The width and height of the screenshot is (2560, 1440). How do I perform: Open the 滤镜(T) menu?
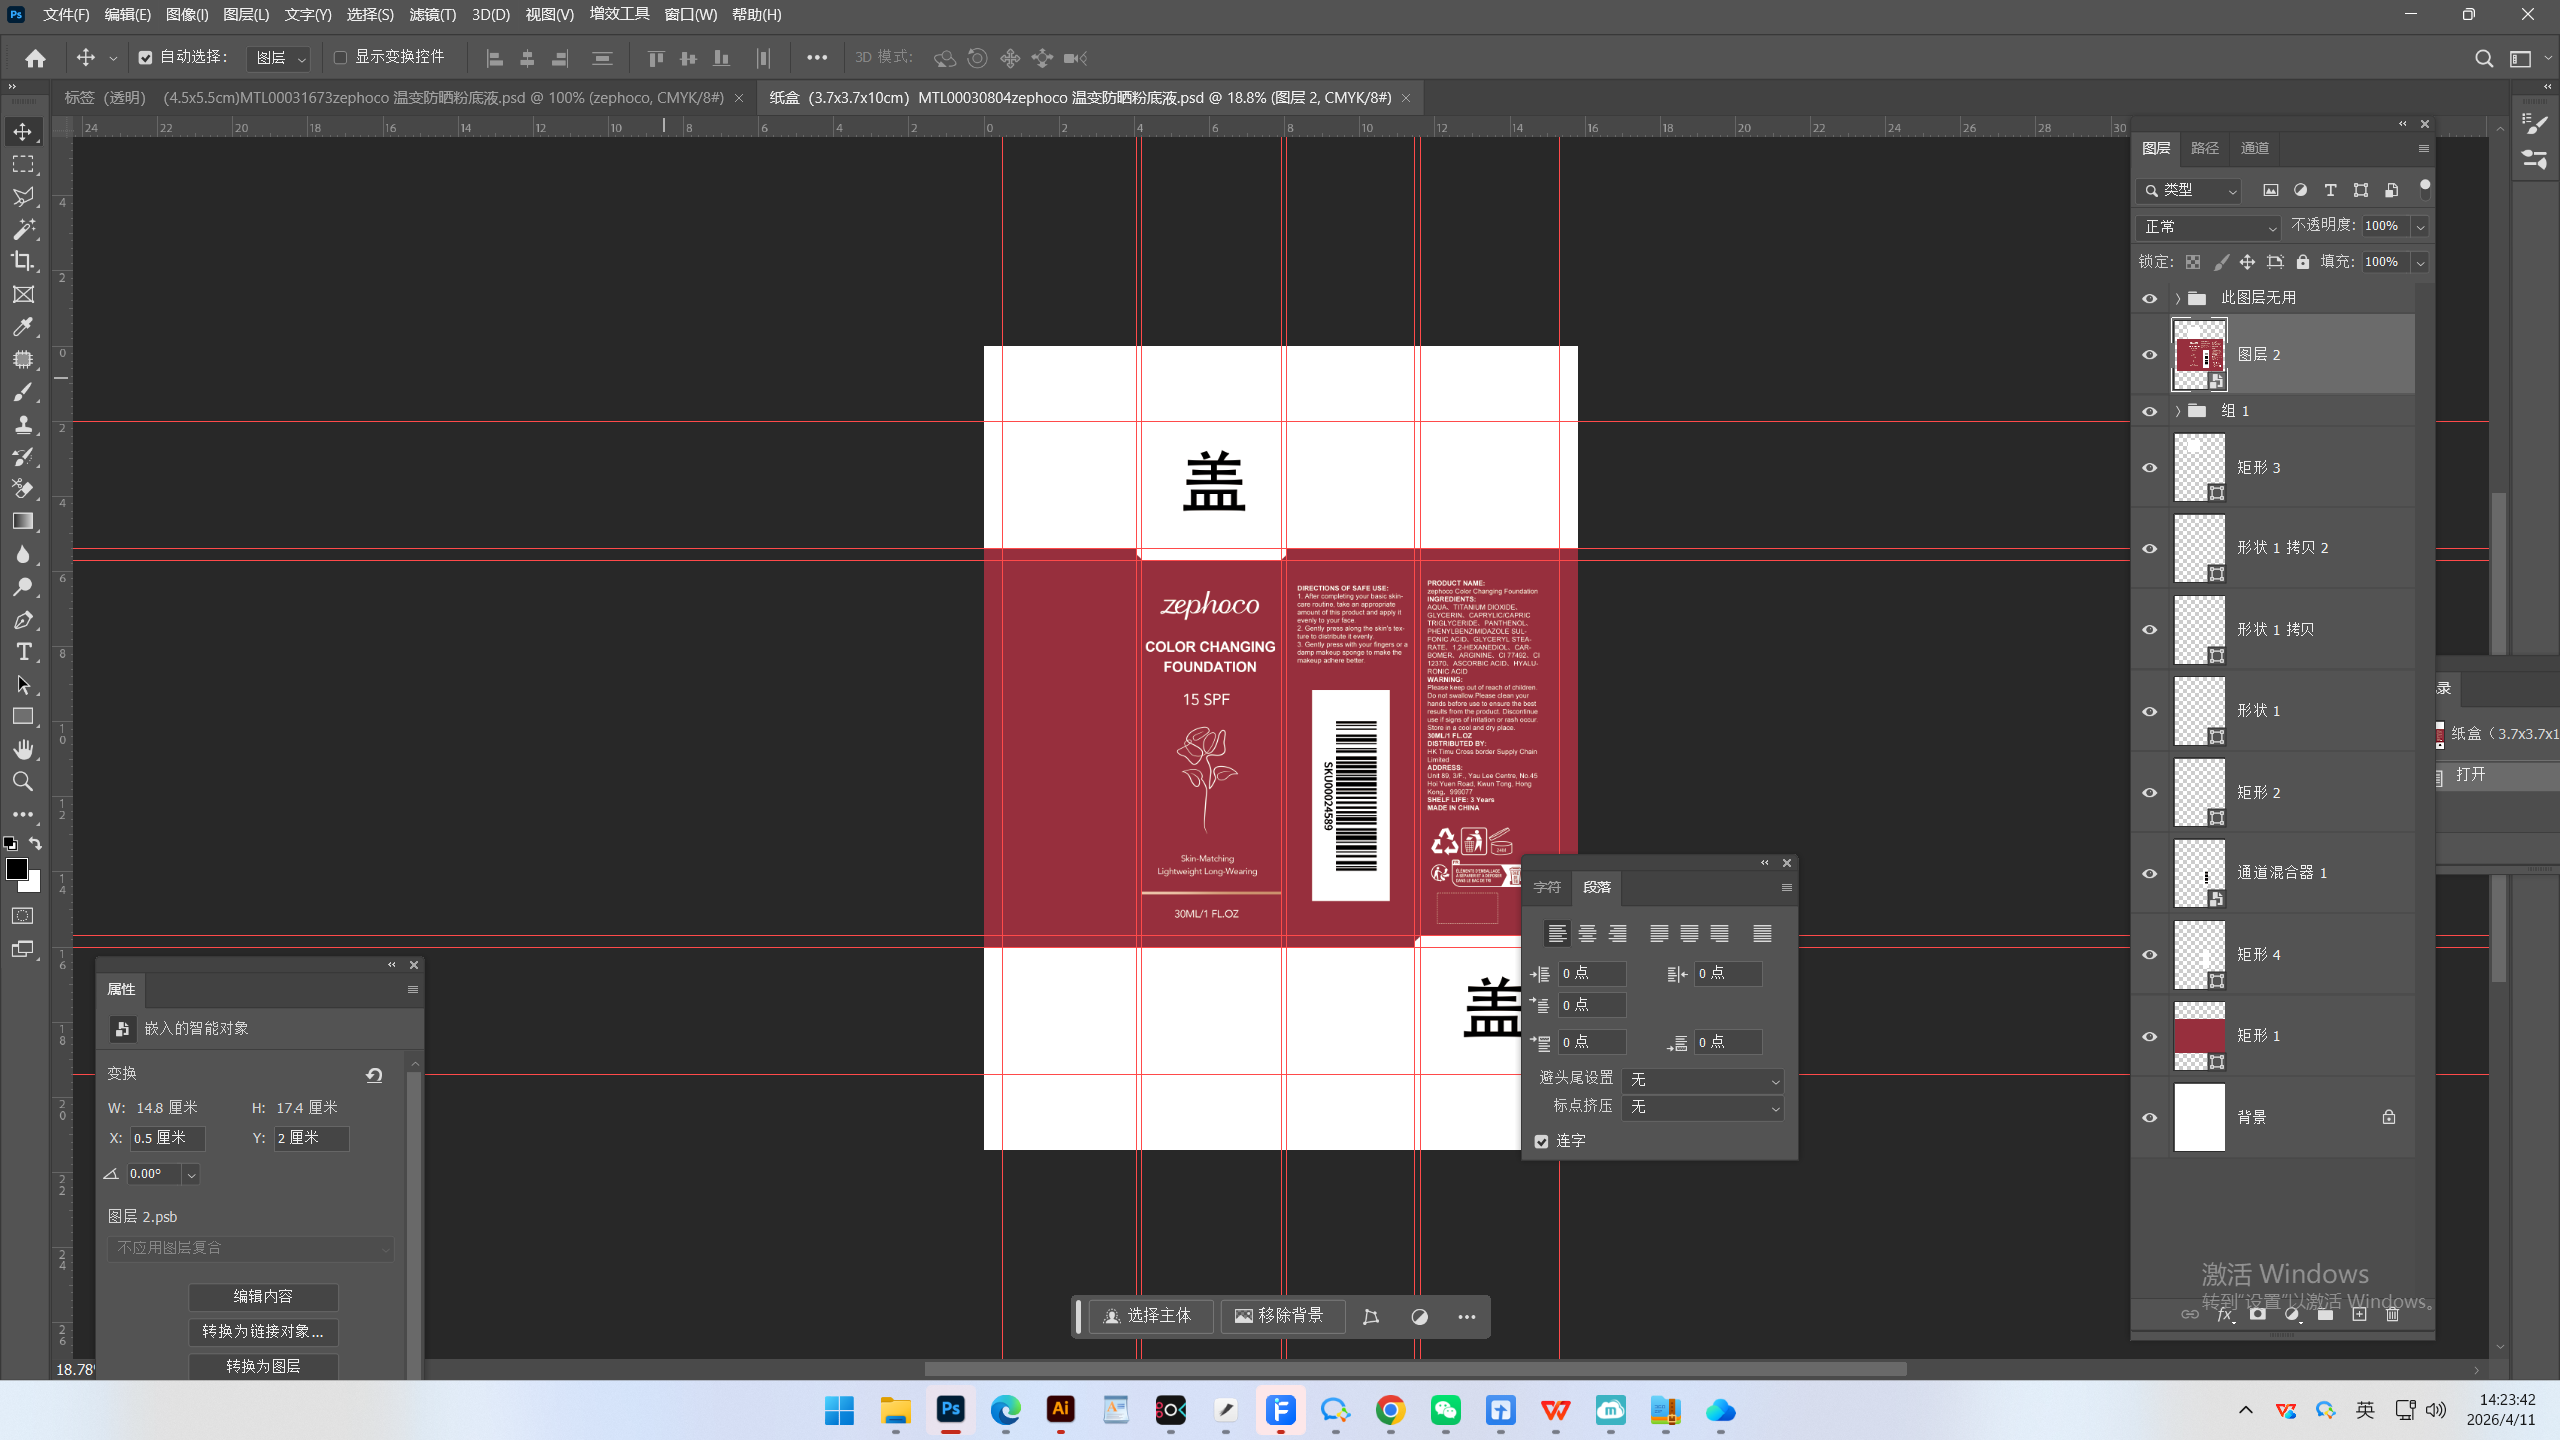tap(432, 15)
